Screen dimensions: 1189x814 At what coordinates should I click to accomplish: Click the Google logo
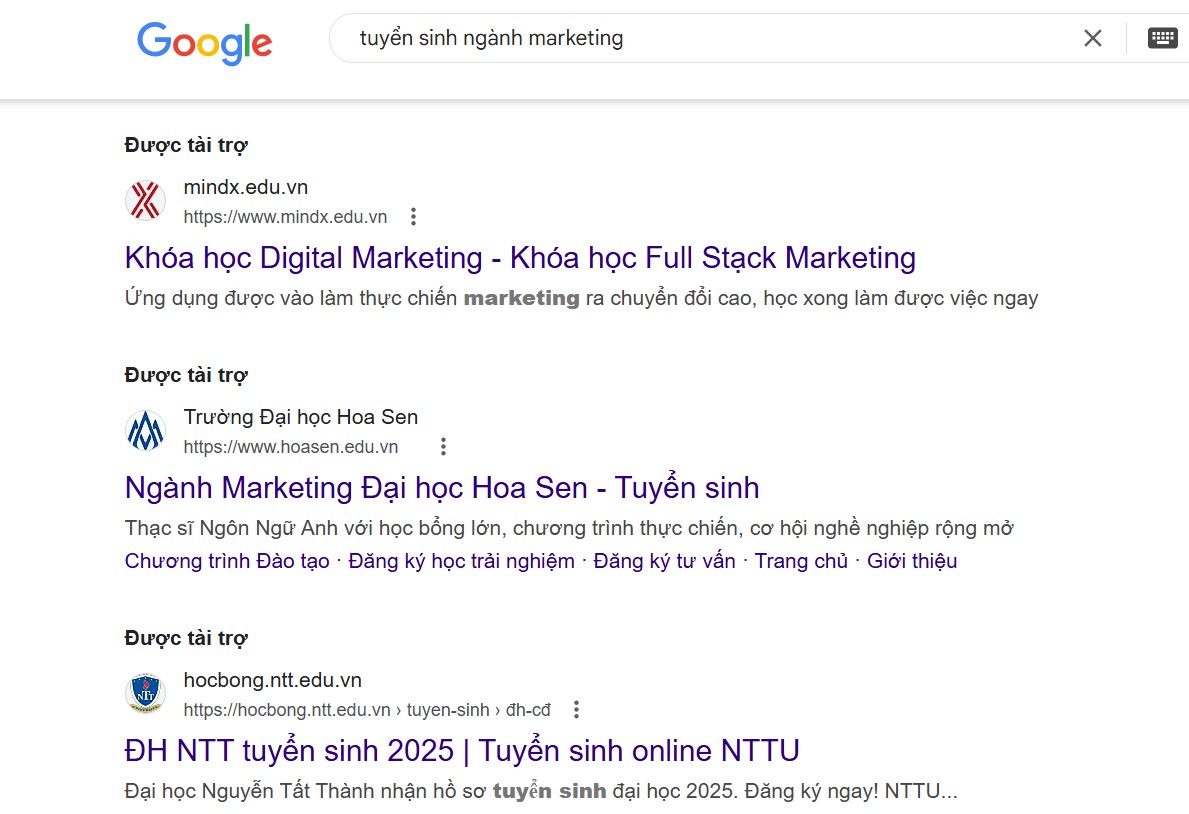[205, 42]
